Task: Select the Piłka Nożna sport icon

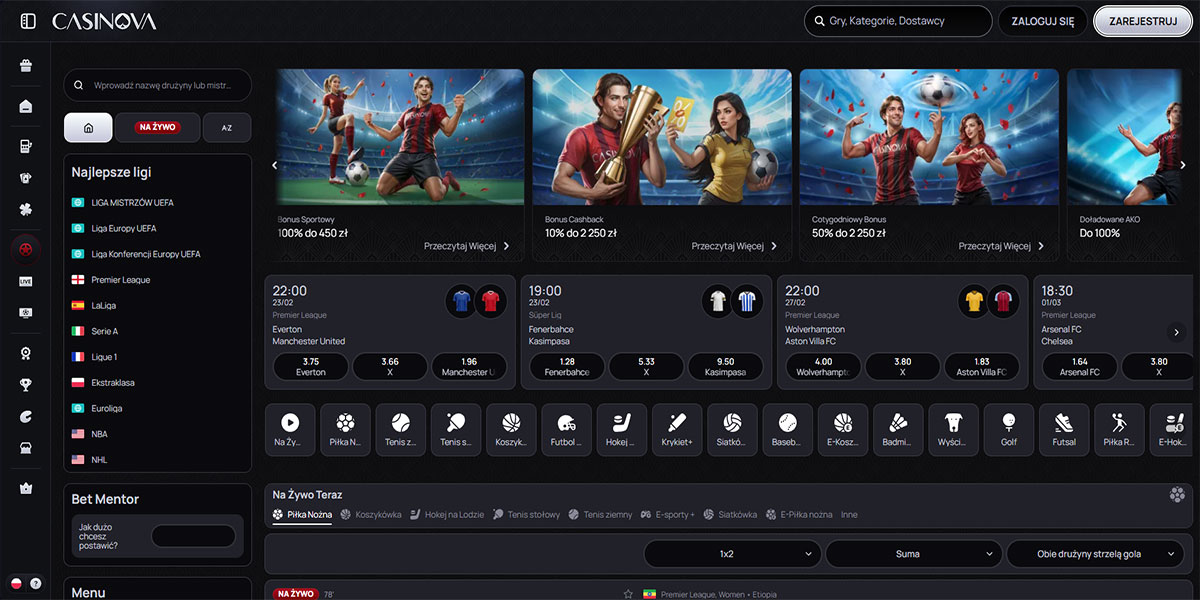Action: coord(345,430)
